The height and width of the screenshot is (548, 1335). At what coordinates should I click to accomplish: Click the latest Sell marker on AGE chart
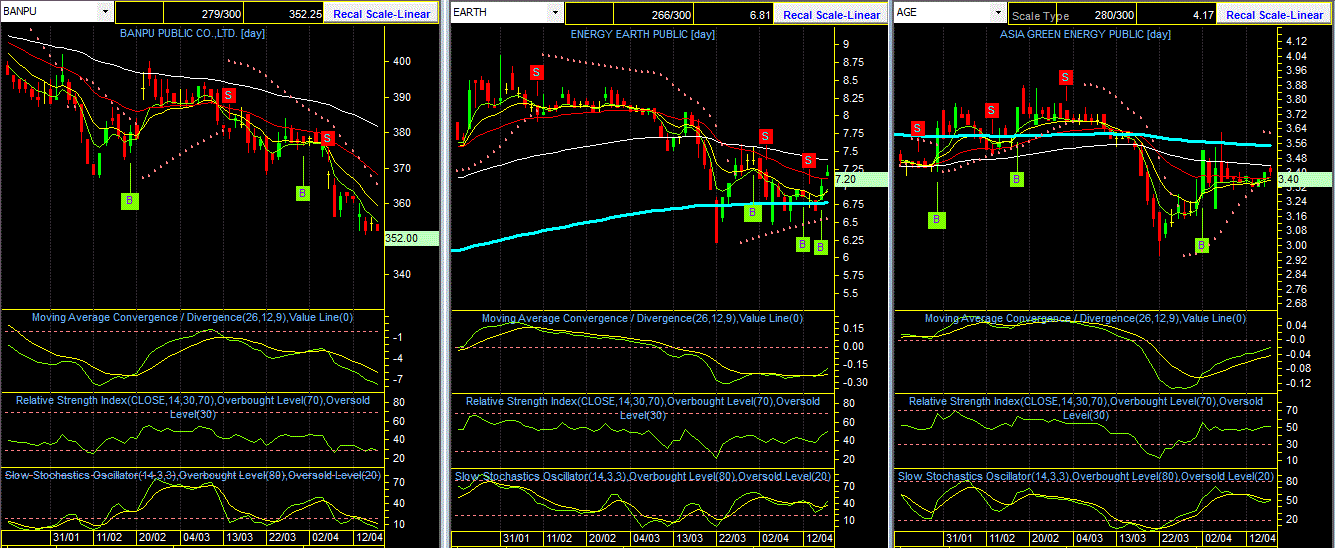tap(1066, 77)
